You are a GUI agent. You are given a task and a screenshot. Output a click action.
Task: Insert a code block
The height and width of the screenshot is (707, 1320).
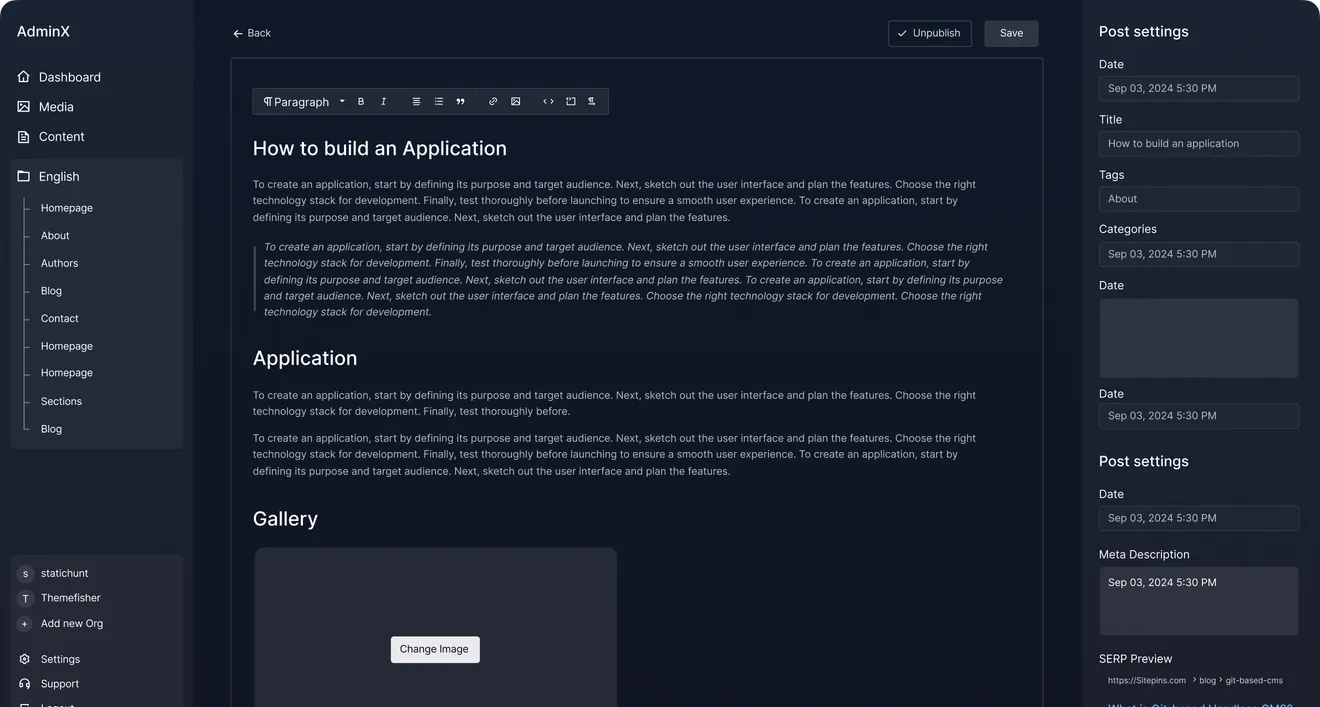[x=548, y=102]
